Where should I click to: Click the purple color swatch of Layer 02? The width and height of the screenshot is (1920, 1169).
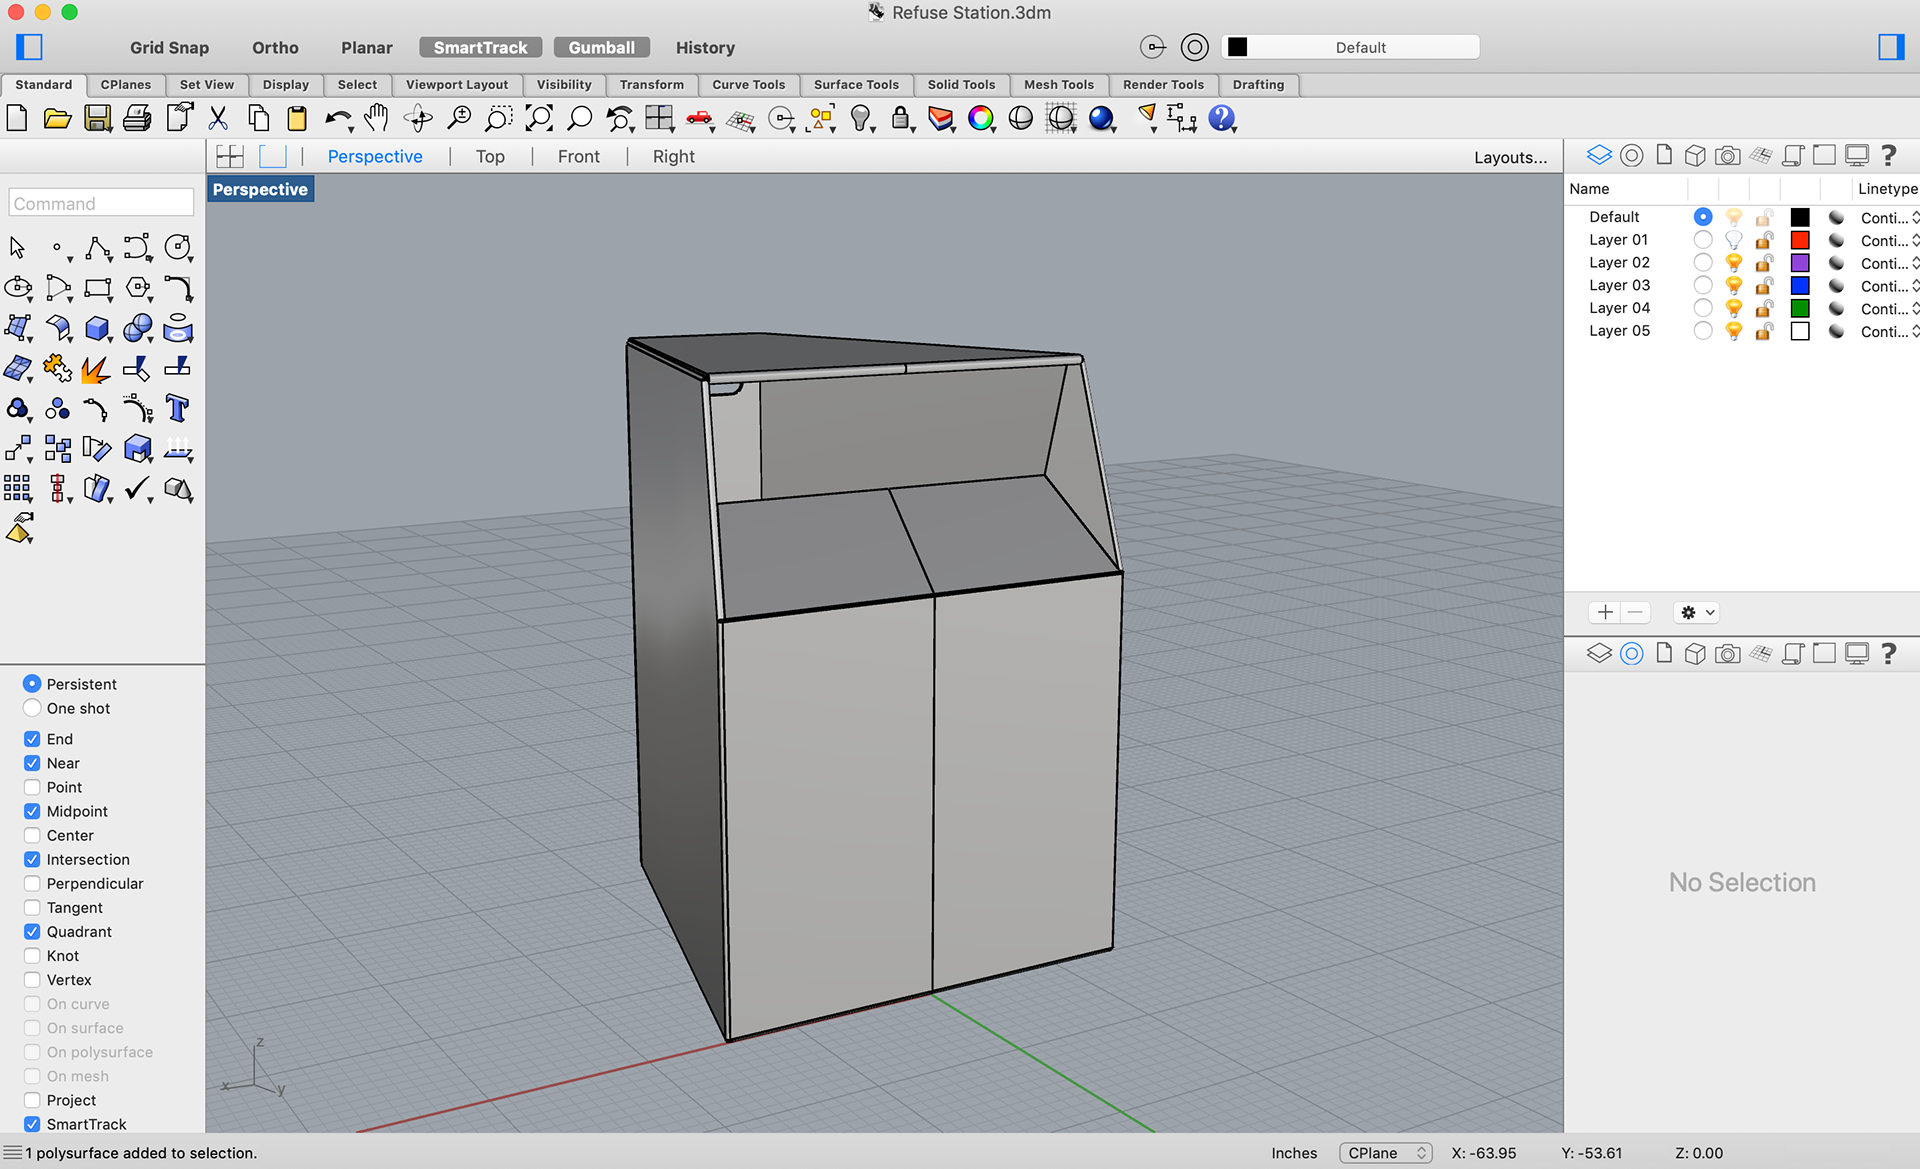(x=1800, y=263)
